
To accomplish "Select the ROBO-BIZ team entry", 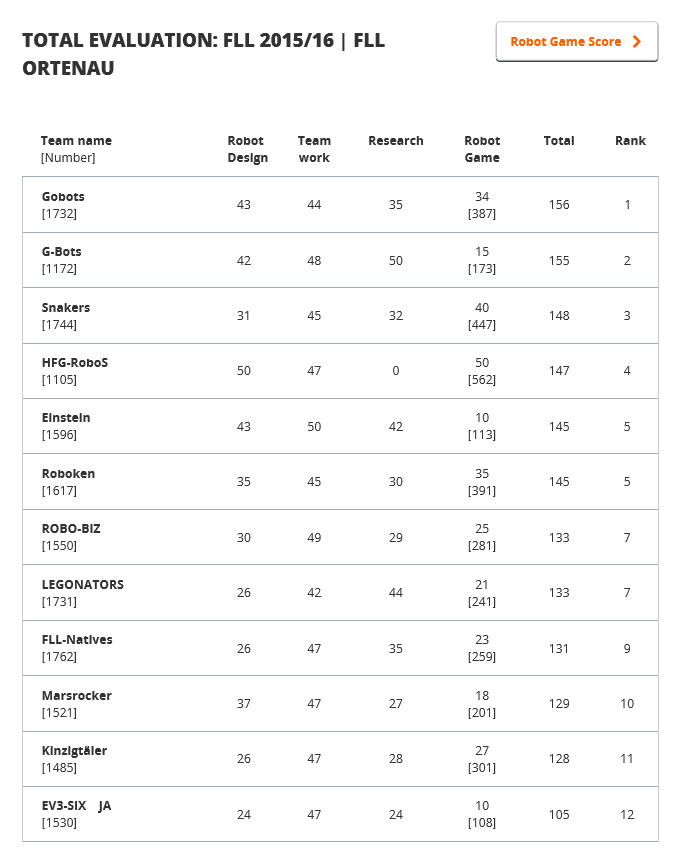I will click(x=71, y=529).
